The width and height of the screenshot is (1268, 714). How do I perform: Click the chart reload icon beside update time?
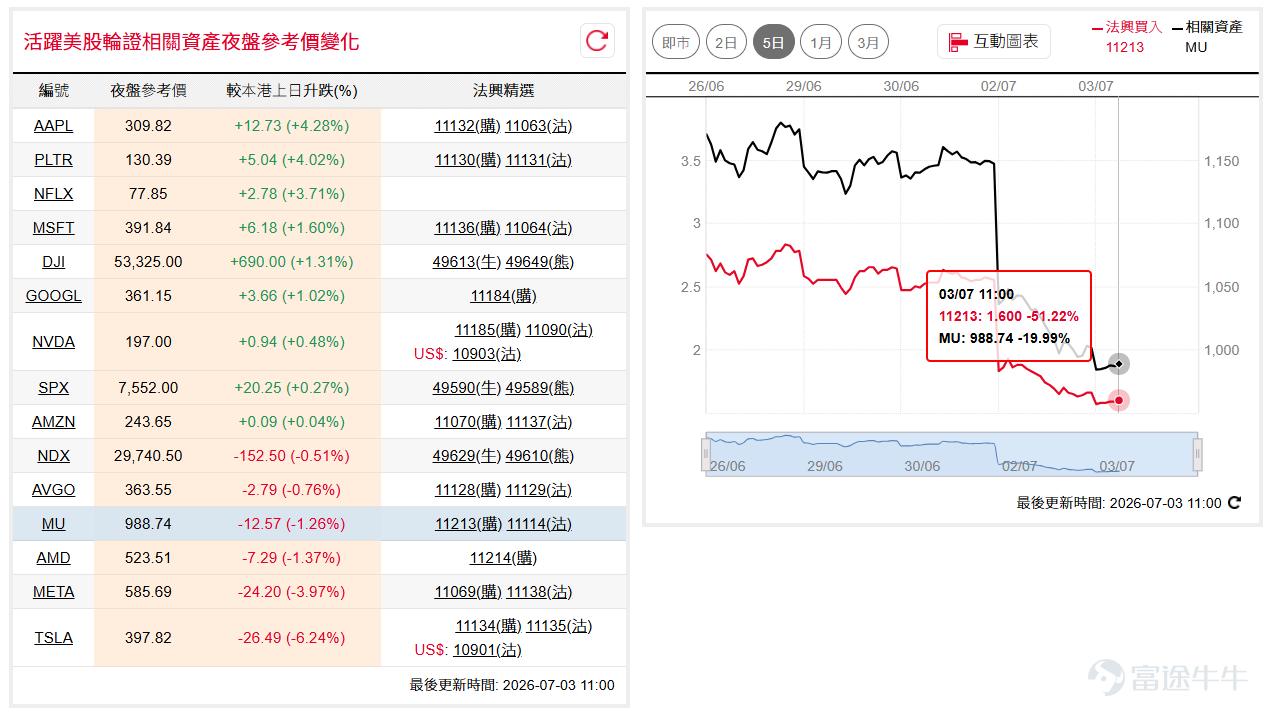pyautogui.click(x=1234, y=503)
